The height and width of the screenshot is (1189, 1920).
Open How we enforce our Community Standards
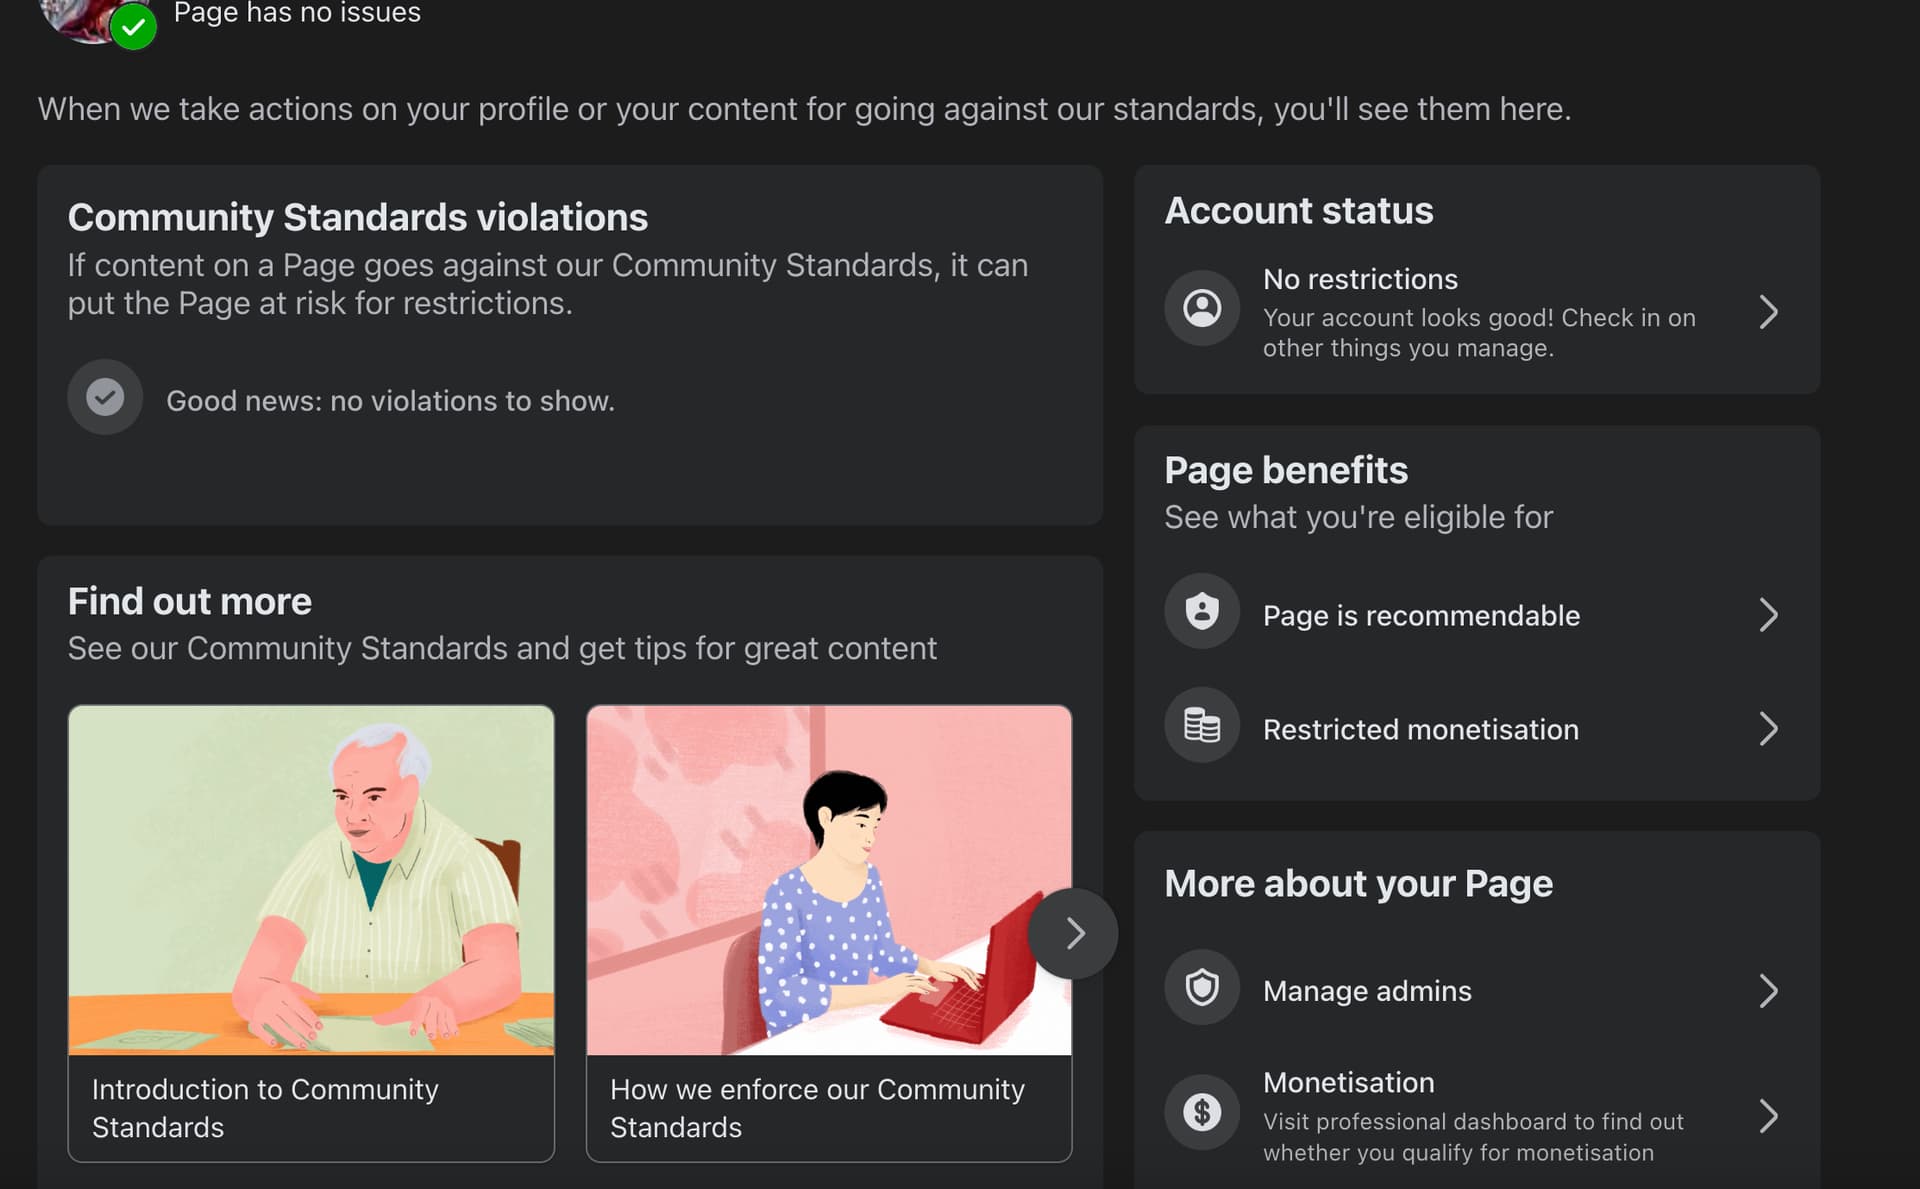click(x=817, y=1108)
